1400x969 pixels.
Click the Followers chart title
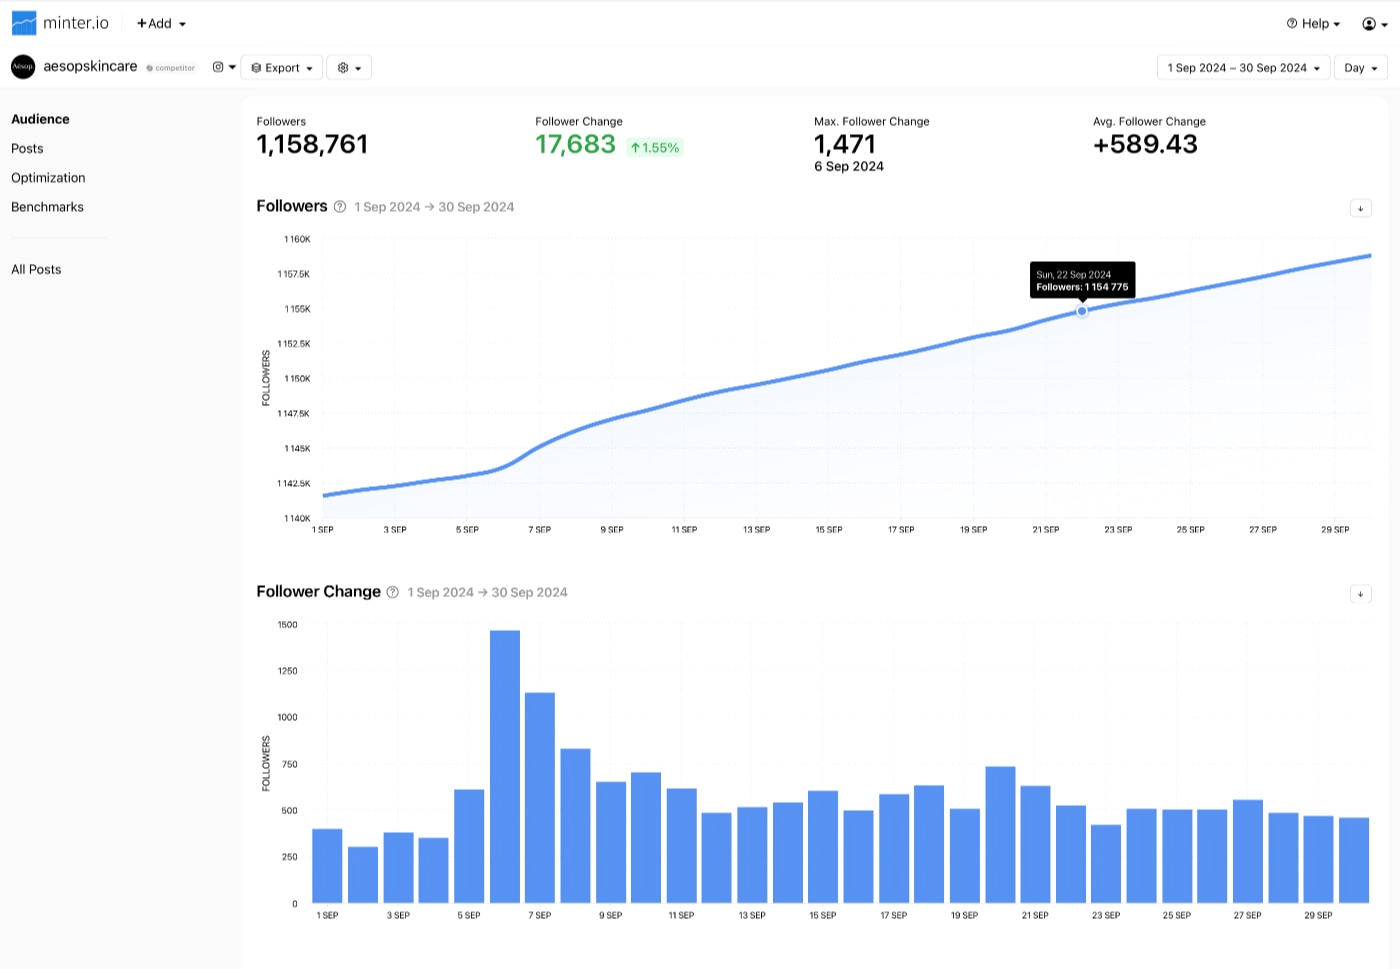click(292, 206)
